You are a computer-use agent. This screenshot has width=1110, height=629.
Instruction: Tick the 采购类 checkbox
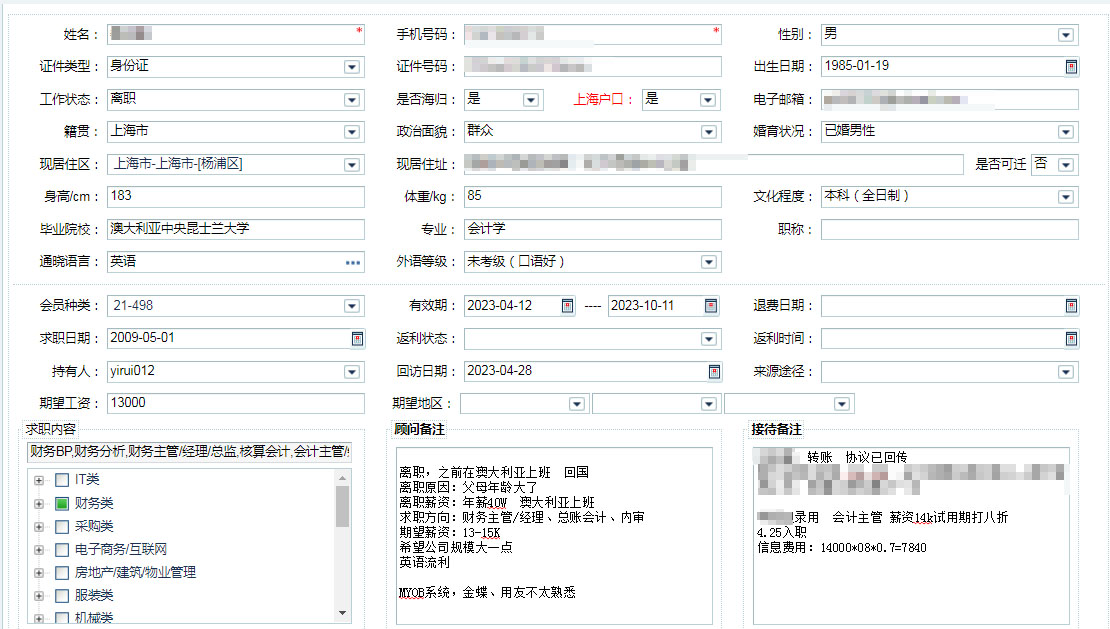pos(62,526)
